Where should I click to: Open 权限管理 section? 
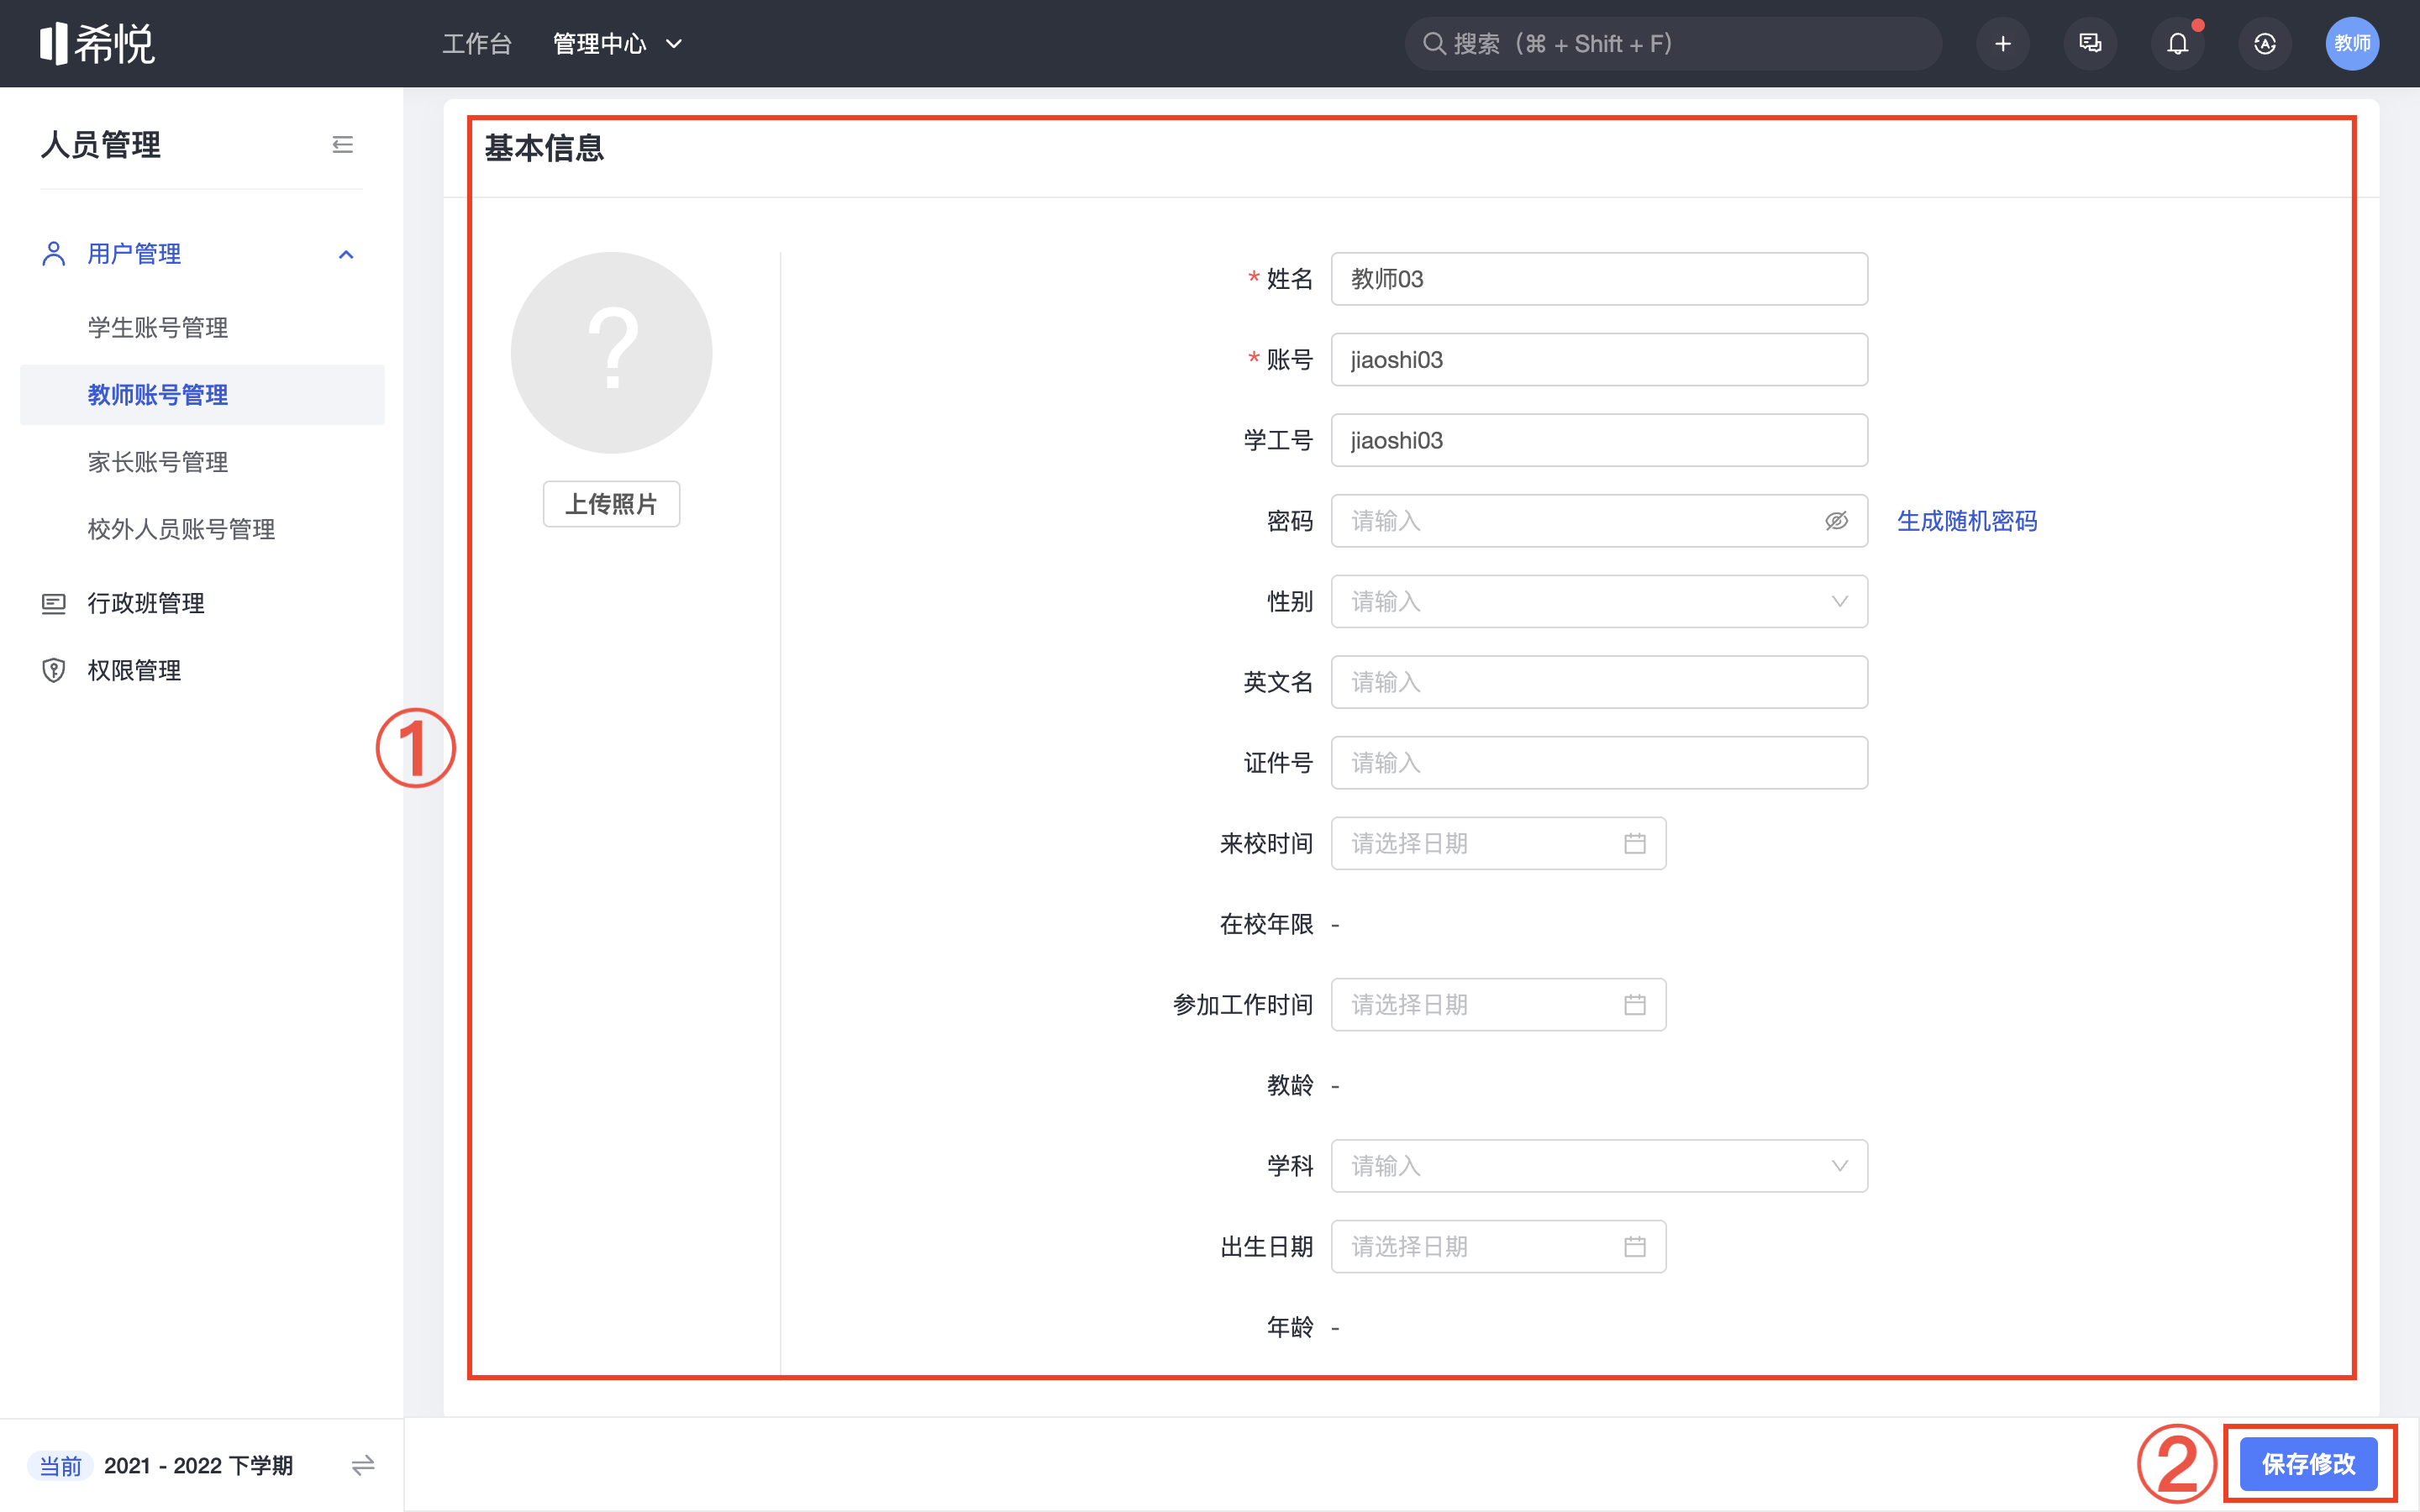[134, 670]
